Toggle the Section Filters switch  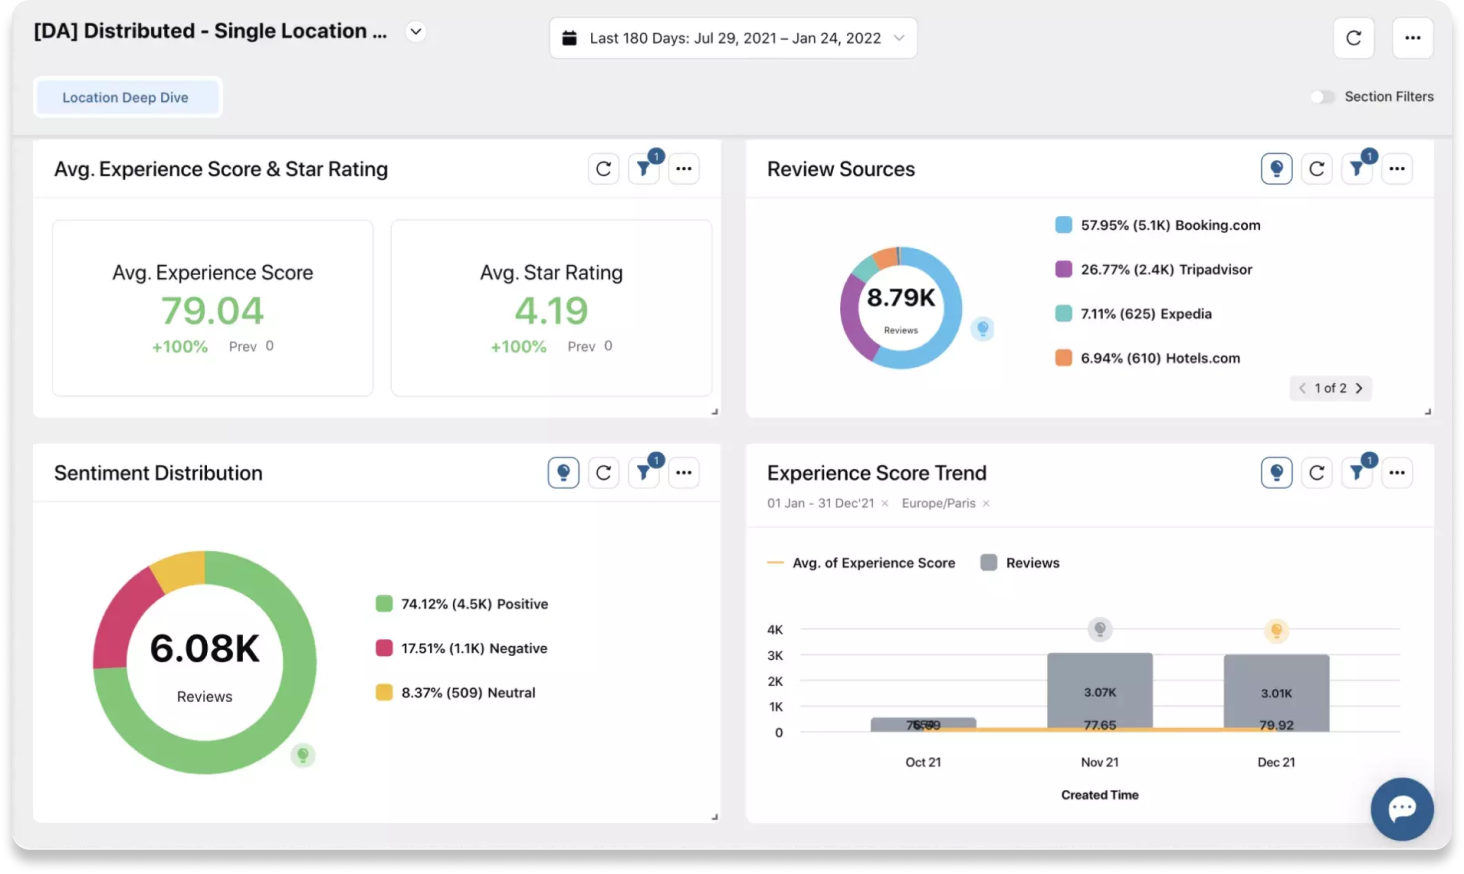(1322, 97)
